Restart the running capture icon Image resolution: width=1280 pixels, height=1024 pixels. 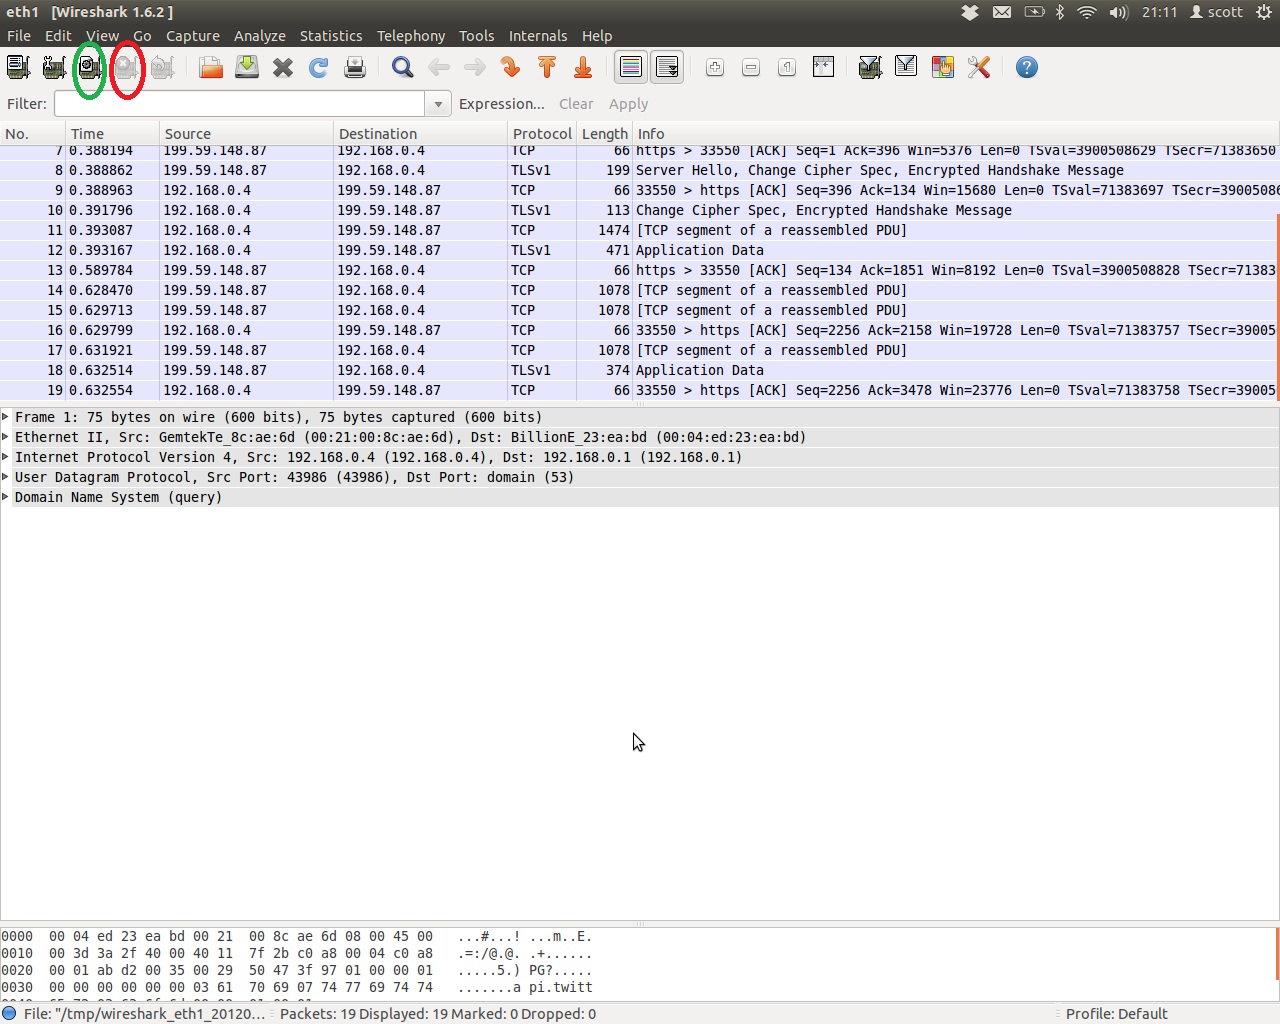point(162,67)
